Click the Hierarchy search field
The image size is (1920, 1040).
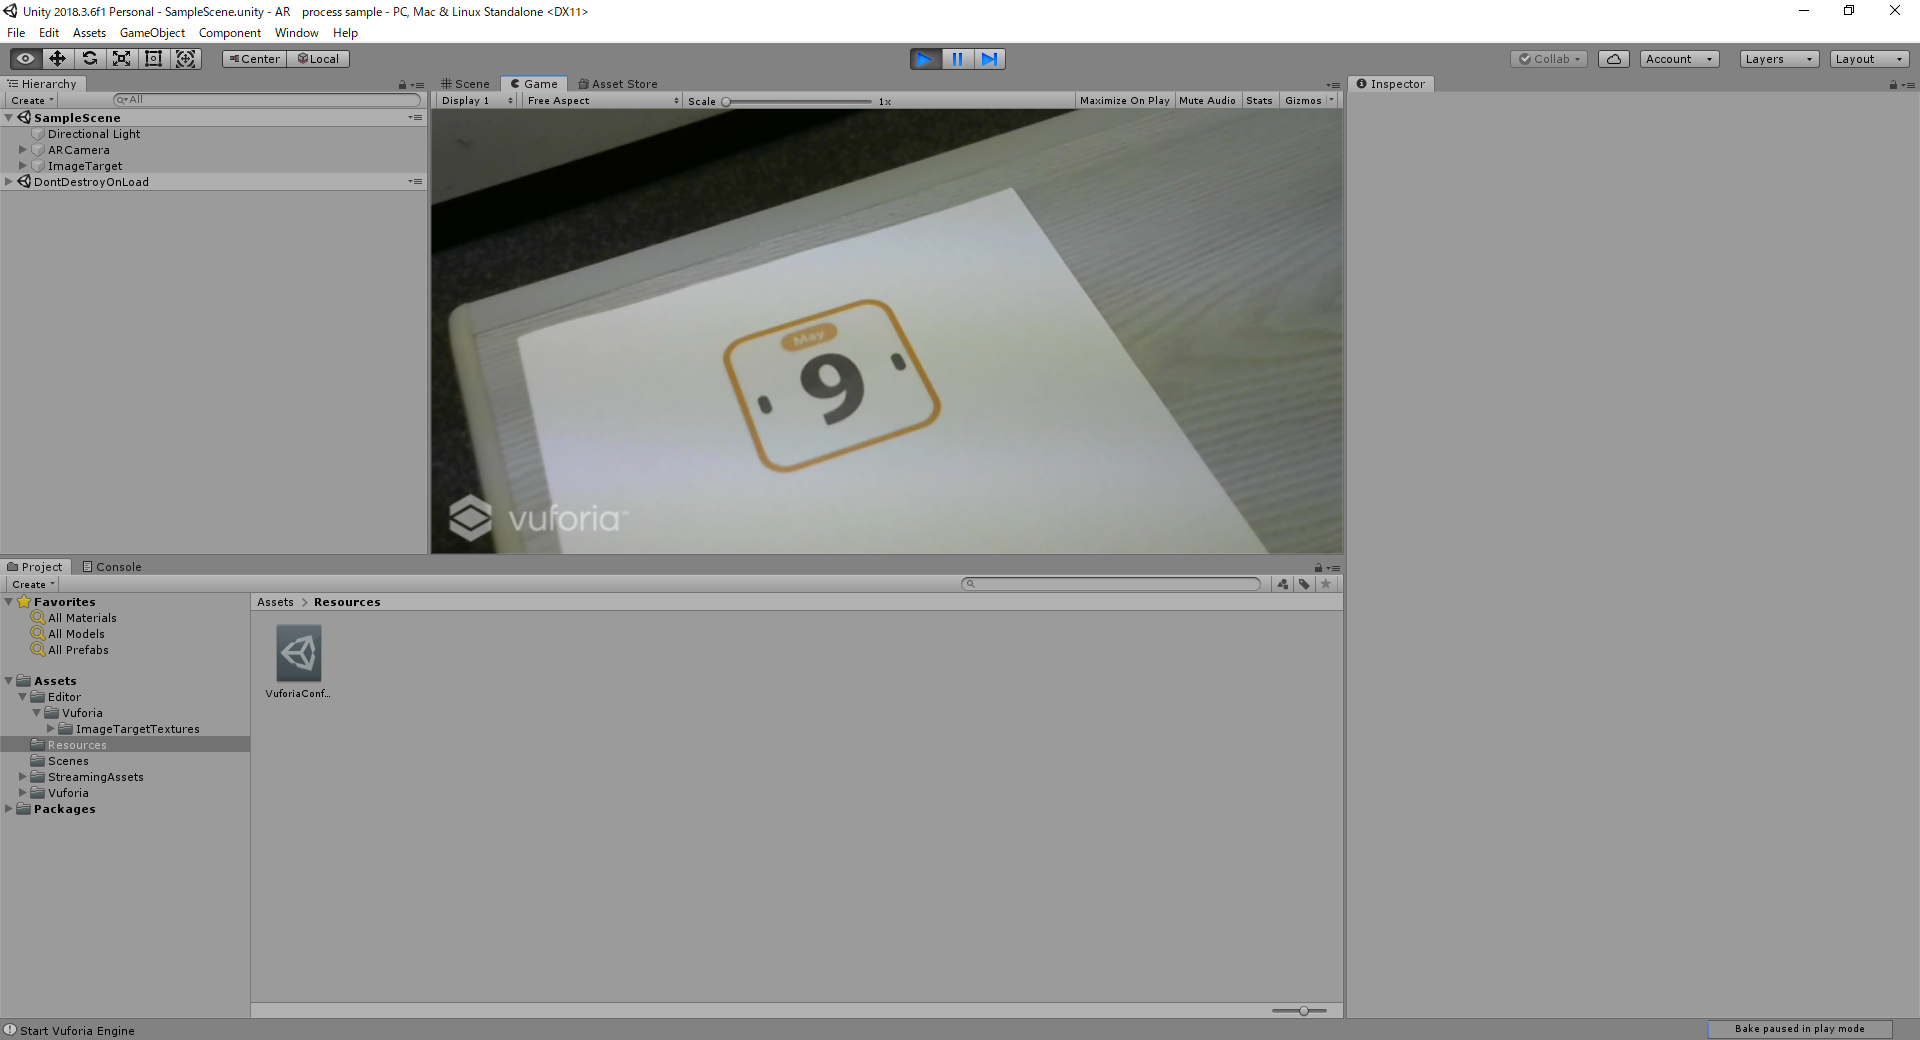(x=267, y=100)
